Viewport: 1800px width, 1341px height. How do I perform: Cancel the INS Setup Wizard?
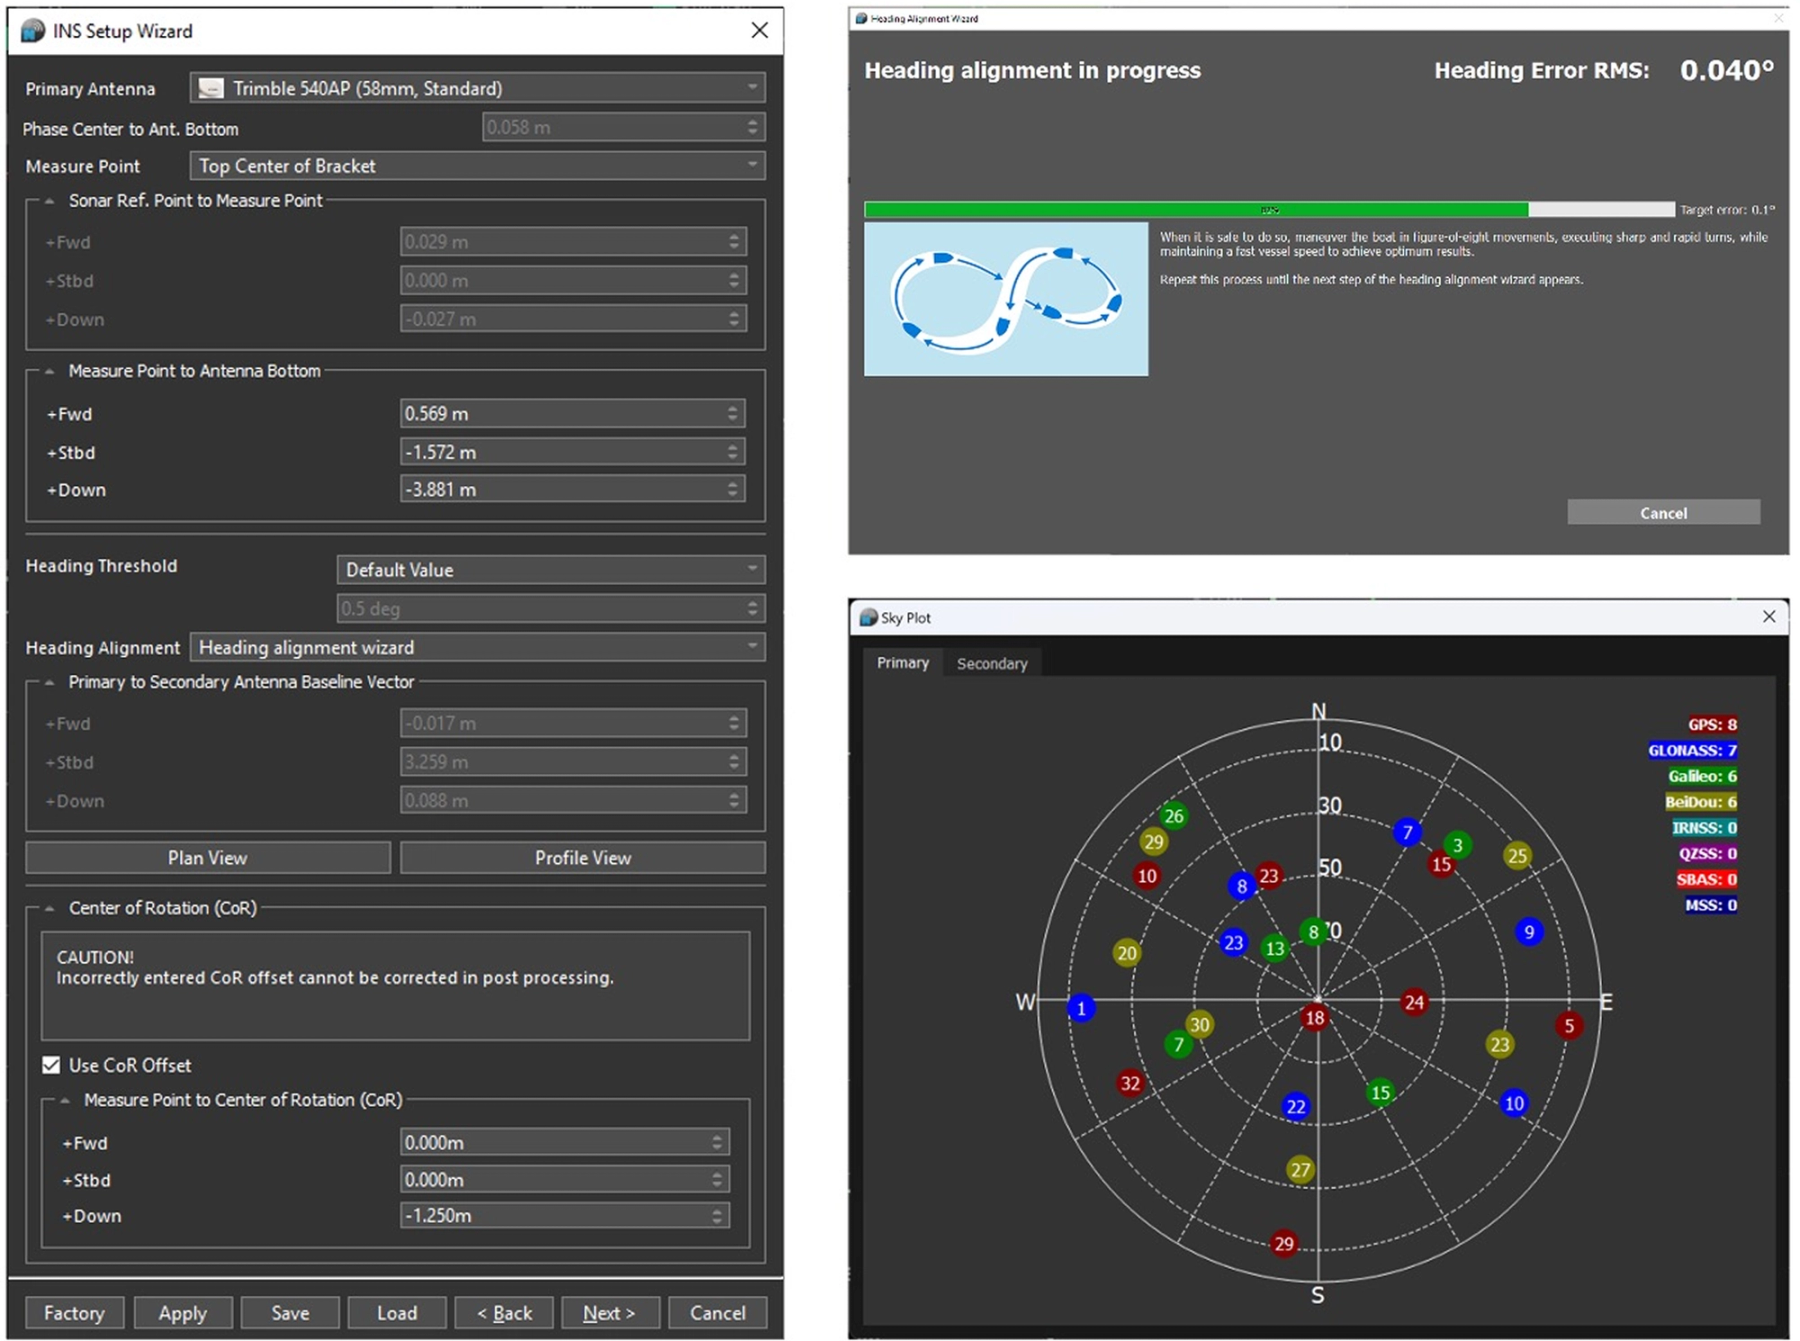[717, 1313]
